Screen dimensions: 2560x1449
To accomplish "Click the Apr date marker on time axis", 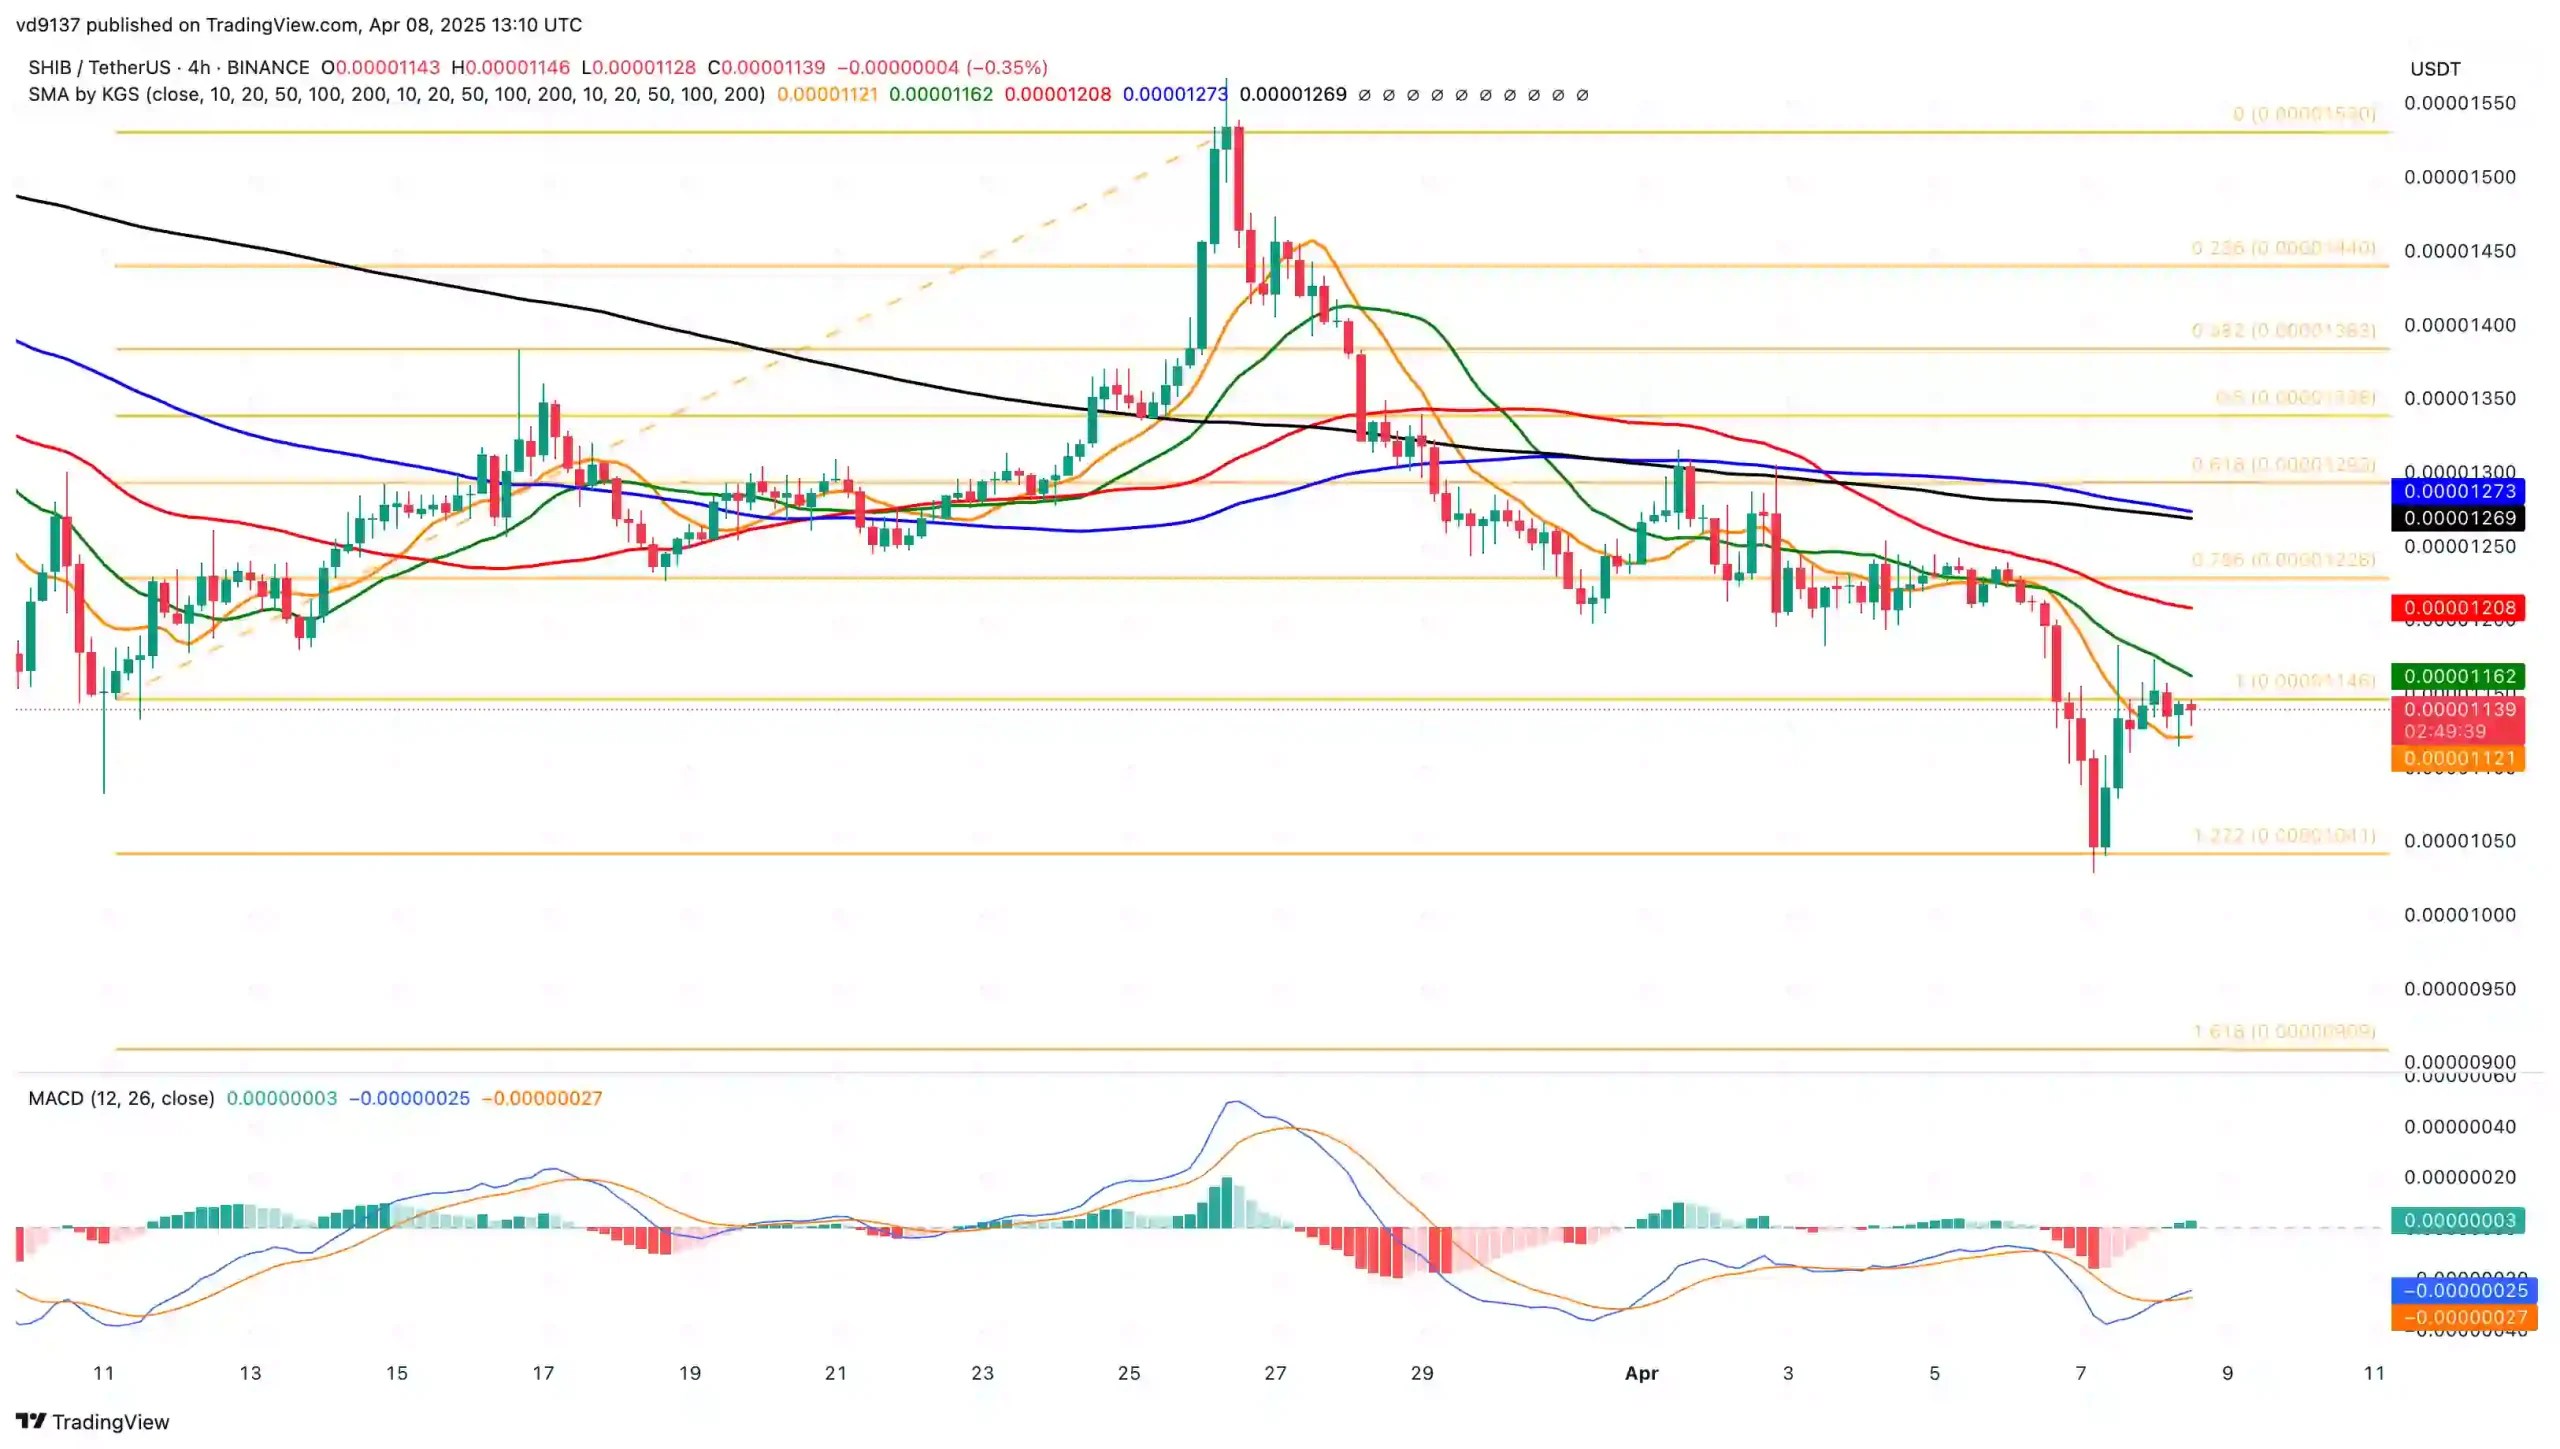I will pos(1641,1373).
